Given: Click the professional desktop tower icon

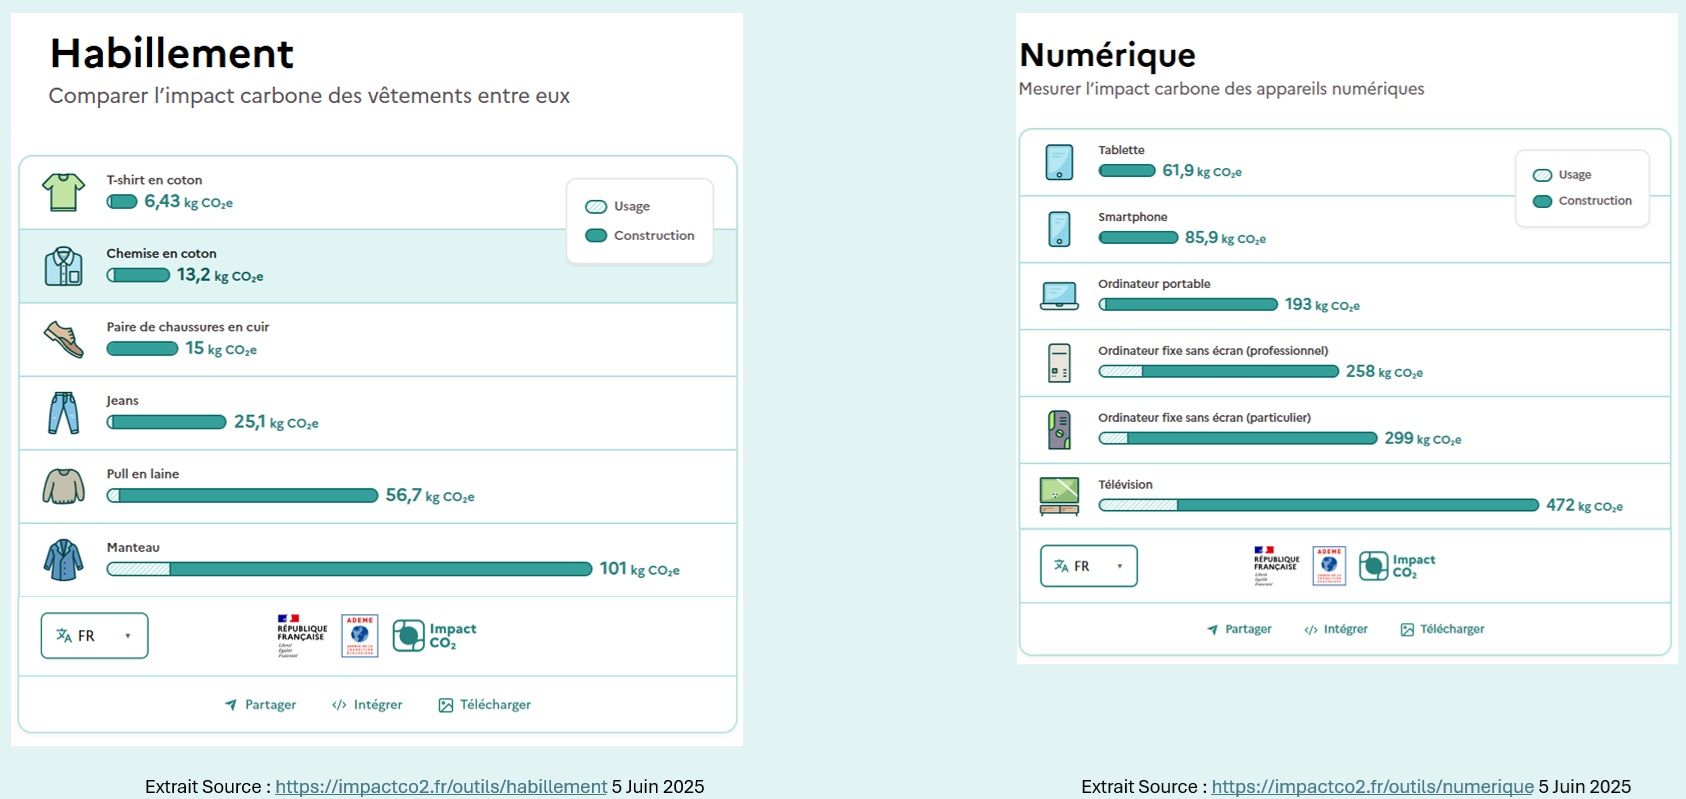Looking at the screenshot, I should point(1059,363).
